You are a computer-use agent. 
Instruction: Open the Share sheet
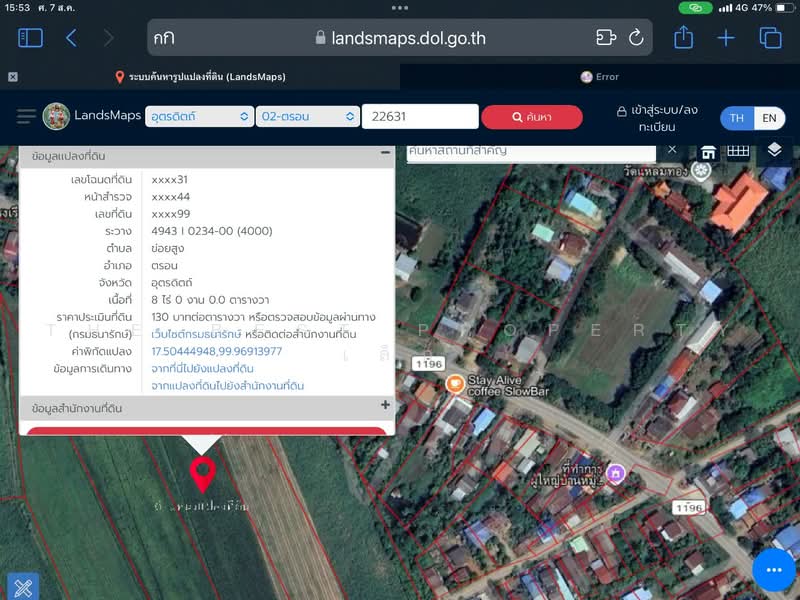pos(683,37)
